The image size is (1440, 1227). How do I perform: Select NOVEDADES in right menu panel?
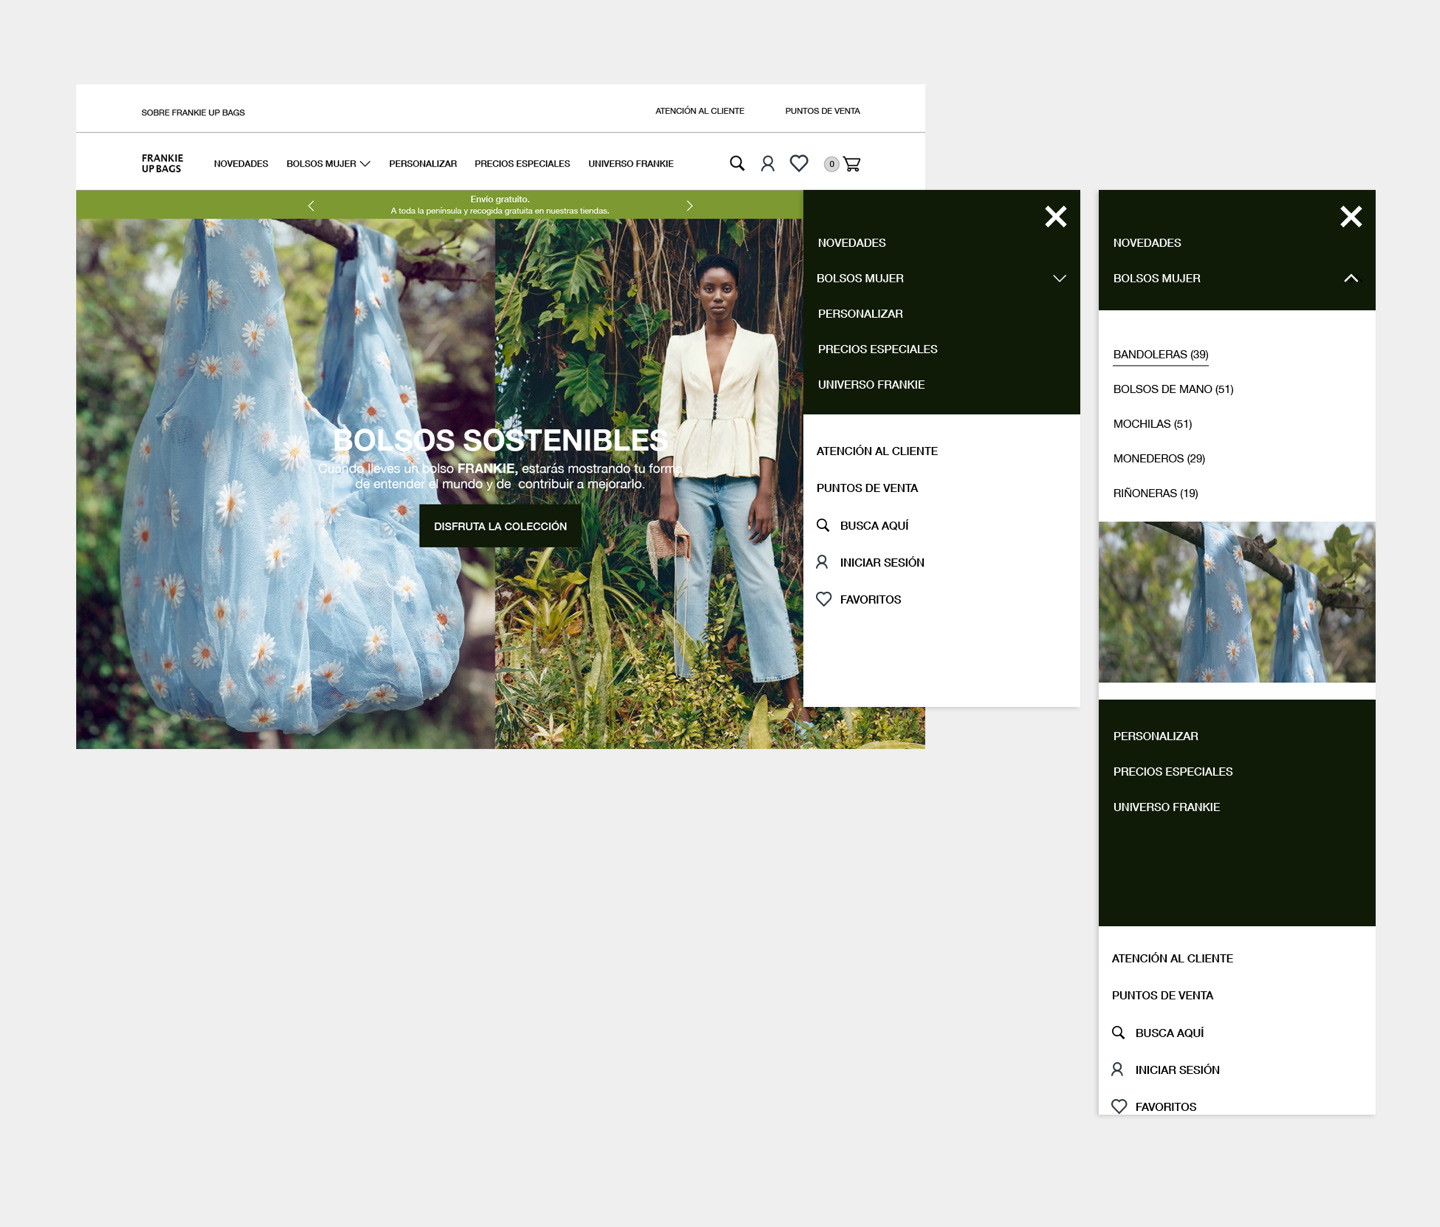pos(1147,243)
